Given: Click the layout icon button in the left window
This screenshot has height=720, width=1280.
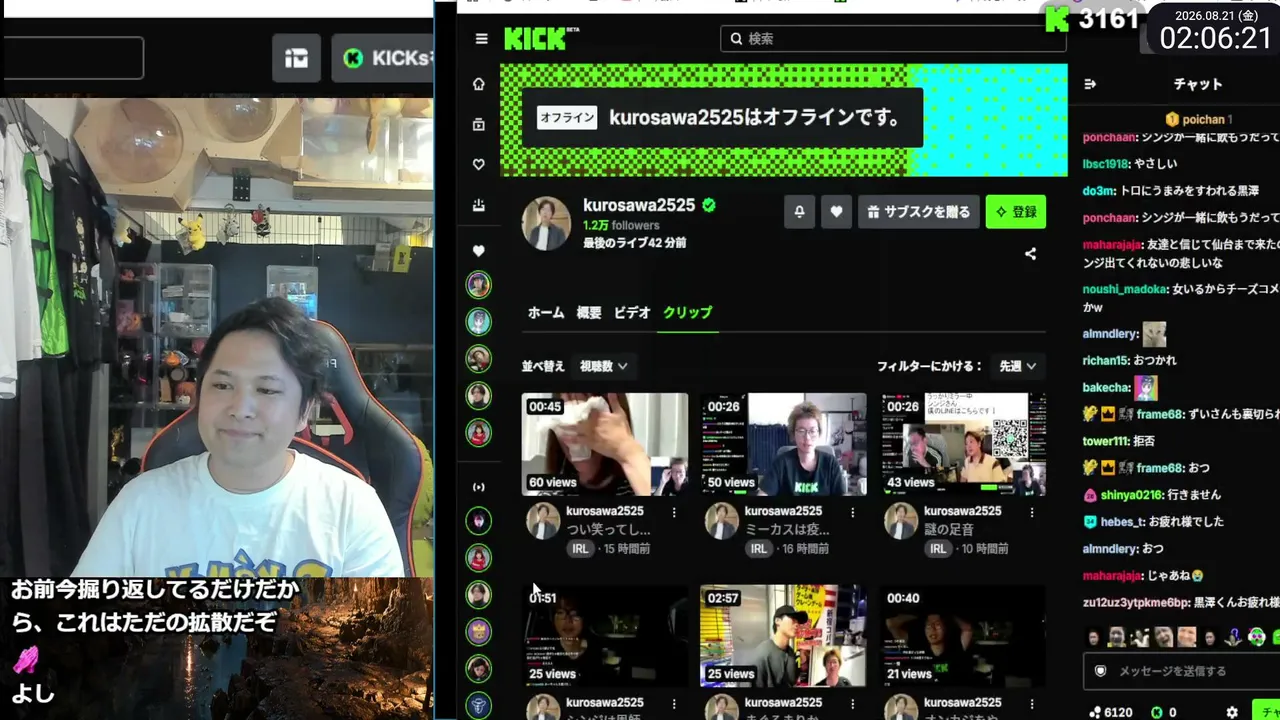Looking at the screenshot, I should 296,58.
